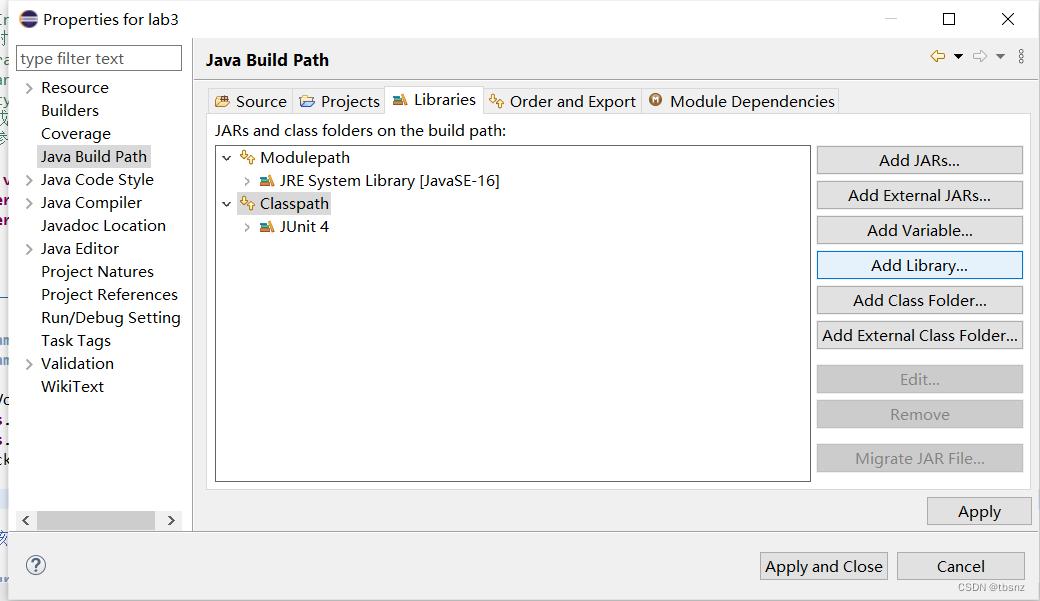Click the Module Dependencies tab icon

click(655, 100)
